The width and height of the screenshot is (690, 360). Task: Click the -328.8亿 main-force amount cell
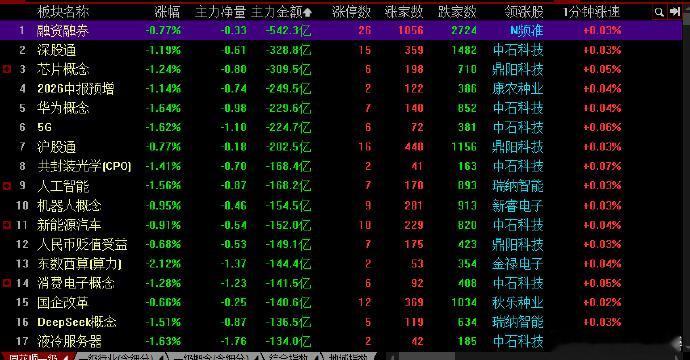288,50
